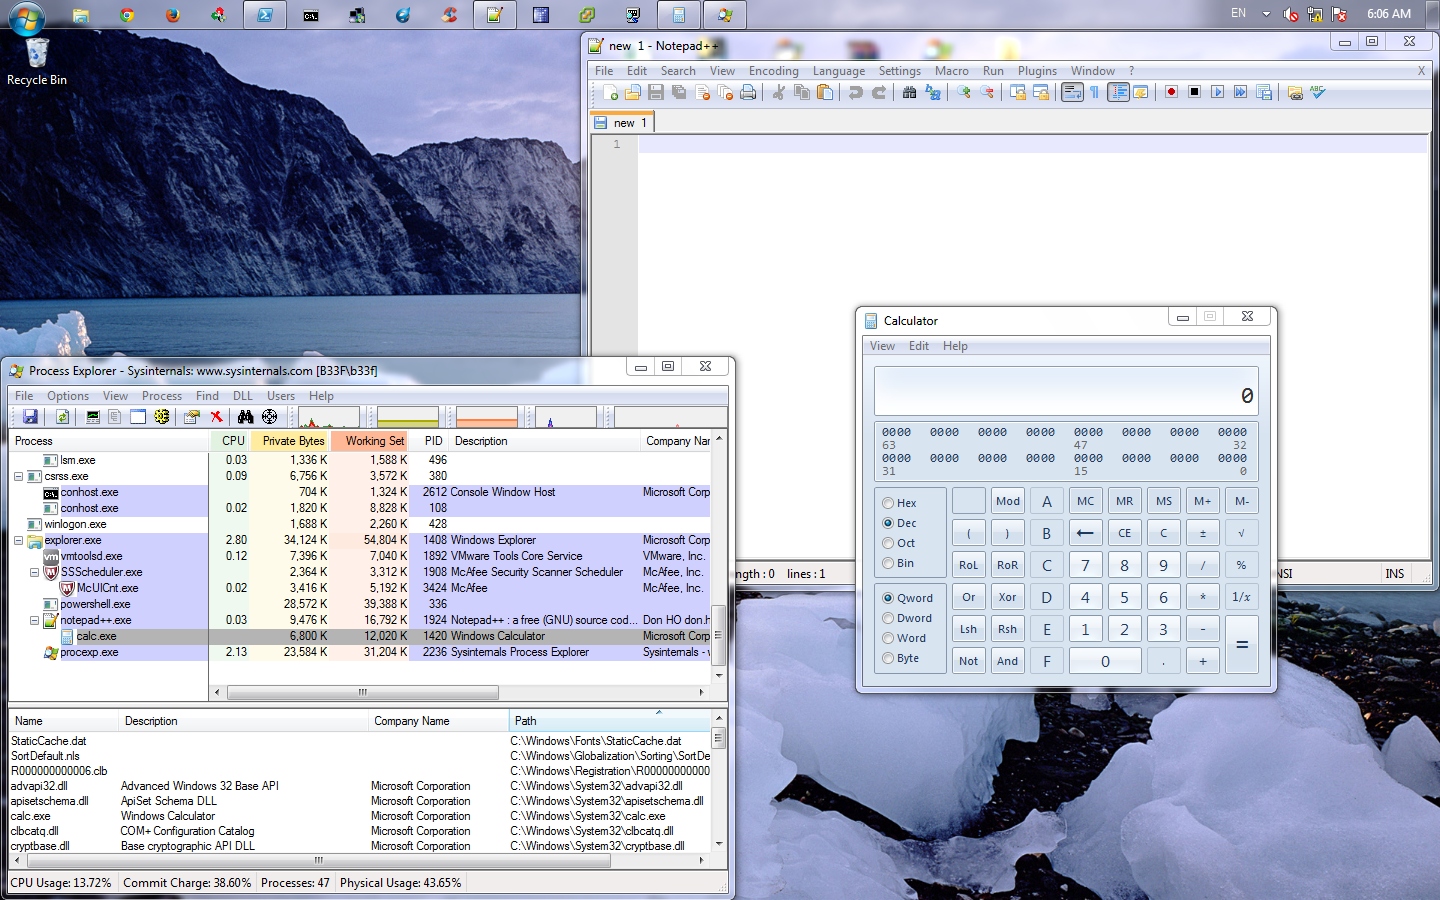The width and height of the screenshot is (1440, 900).
Task: Collapse the explorer.exe process tree
Action: pos(18,540)
